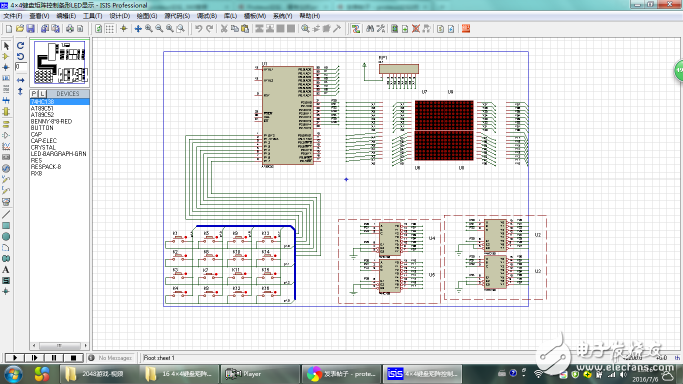The width and height of the screenshot is (683, 384).
Task: Open the 帮助(H) menu
Action: click(x=310, y=16)
